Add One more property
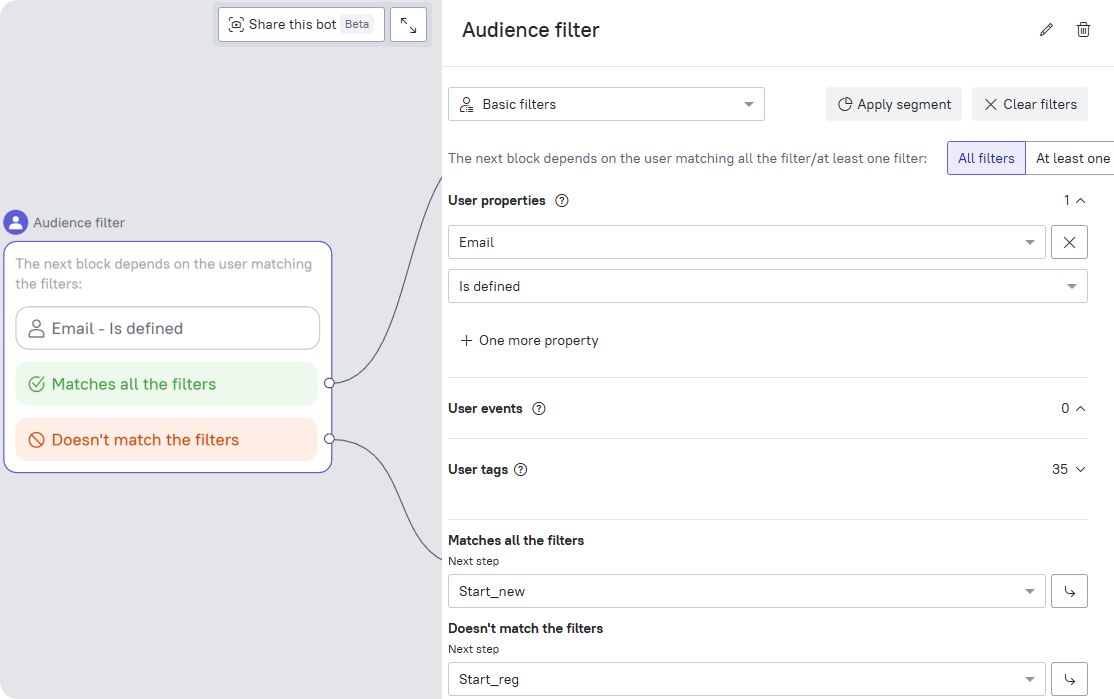1114x699 pixels. [x=529, y=340]
